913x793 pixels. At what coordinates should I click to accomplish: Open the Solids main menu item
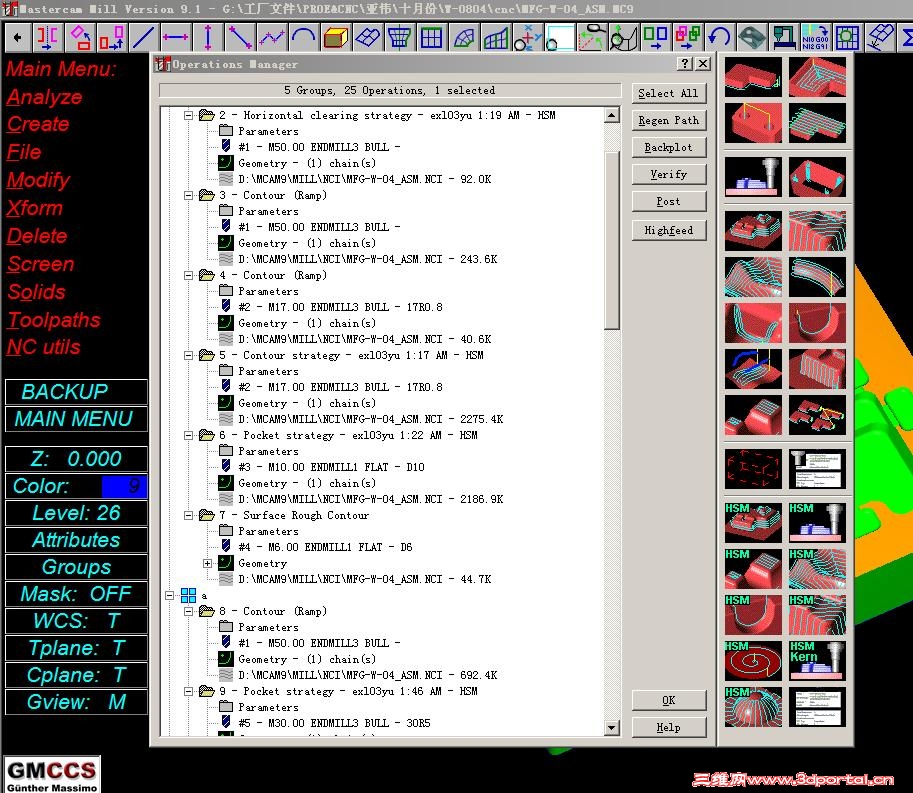tap(36, 292)
